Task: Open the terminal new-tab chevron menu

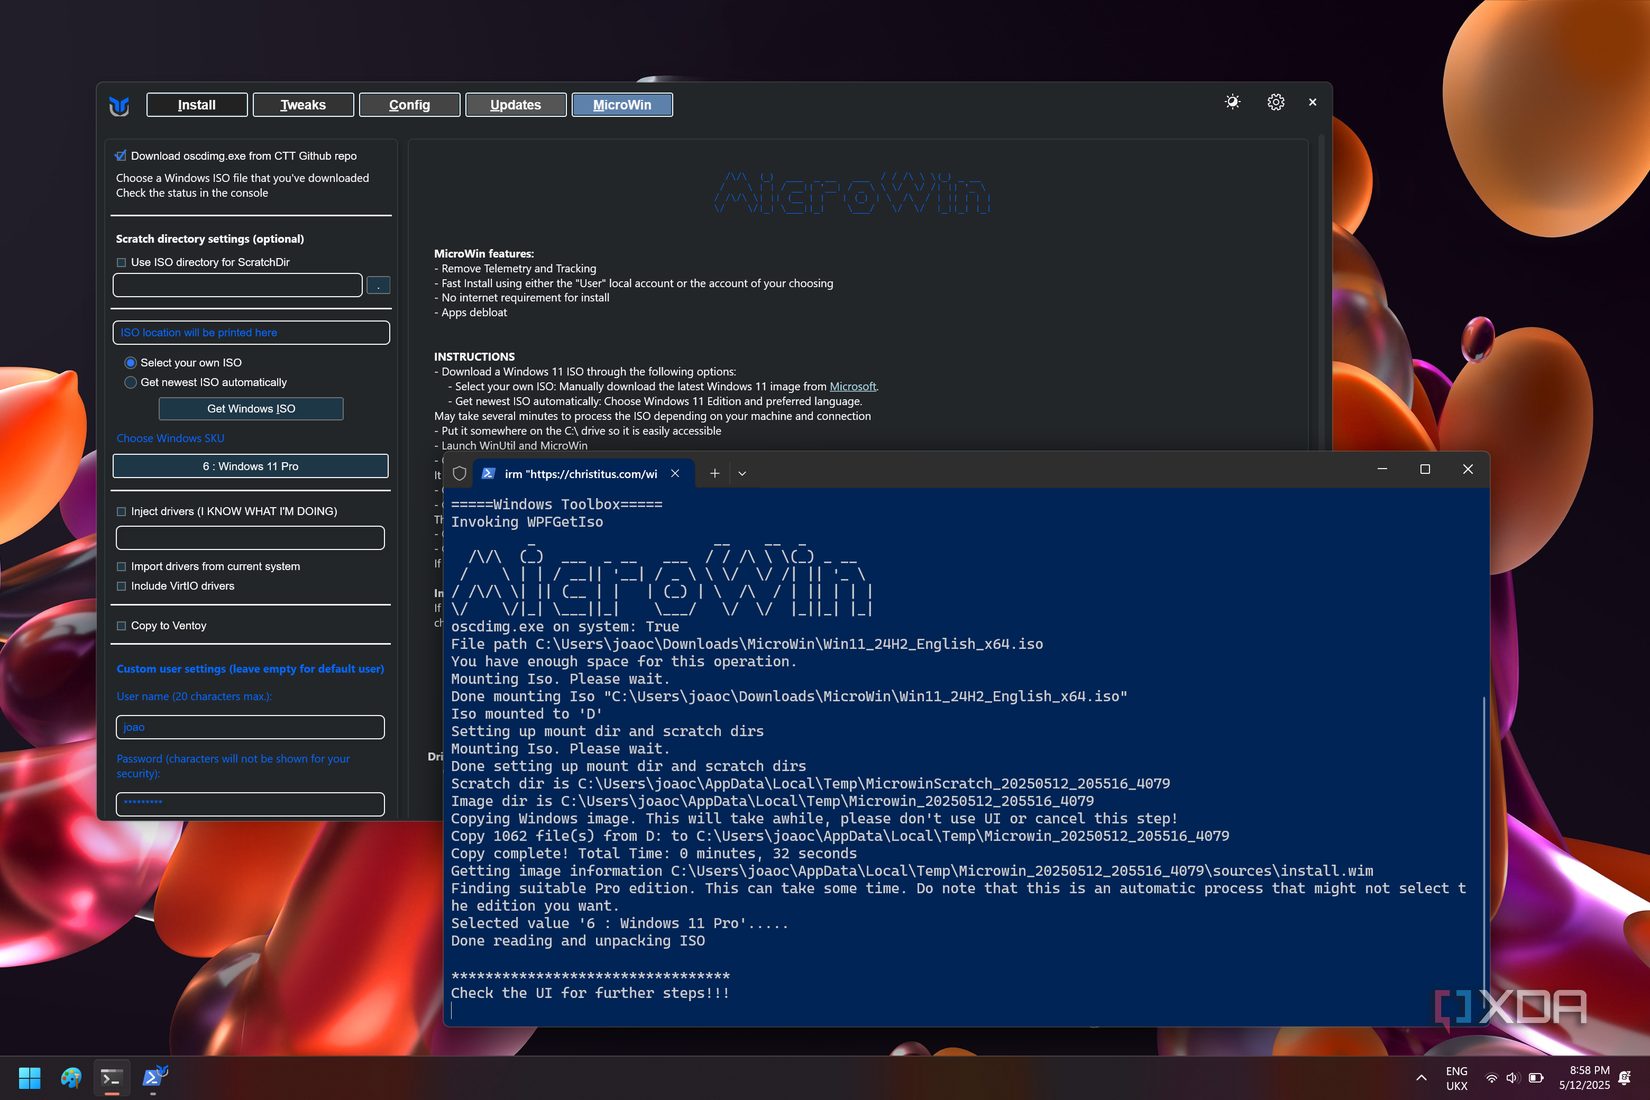Action: coord(742,473)
